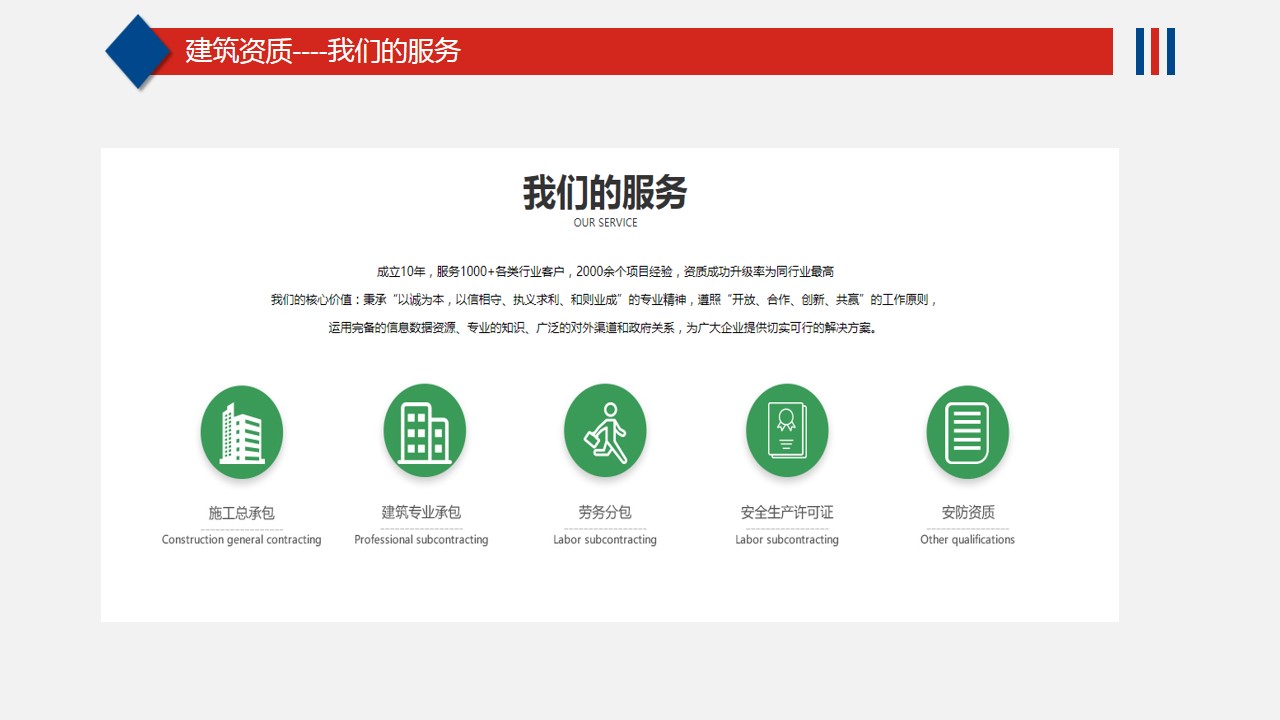
Task: Click the blue diamond logo in header
Action: [x=139, y=51]
